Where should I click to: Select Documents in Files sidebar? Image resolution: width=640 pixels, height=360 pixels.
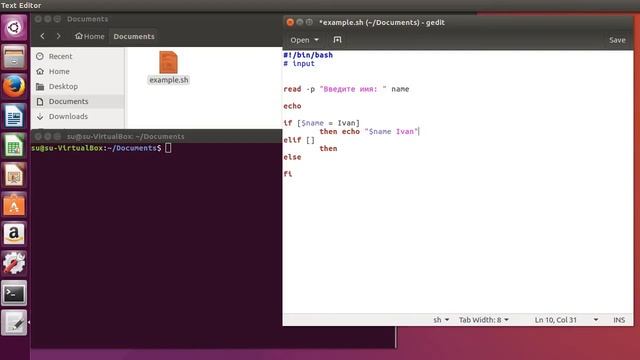pyautogui.click(x=78, y=101)
